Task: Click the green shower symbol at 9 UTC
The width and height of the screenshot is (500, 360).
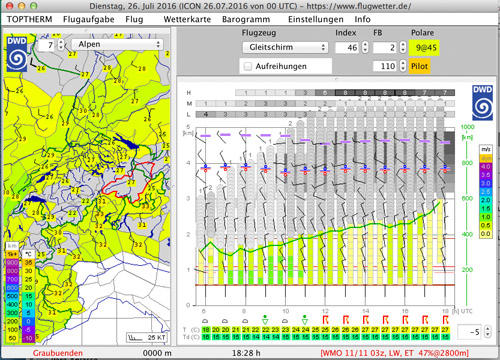Action: (x=265, y=320)
